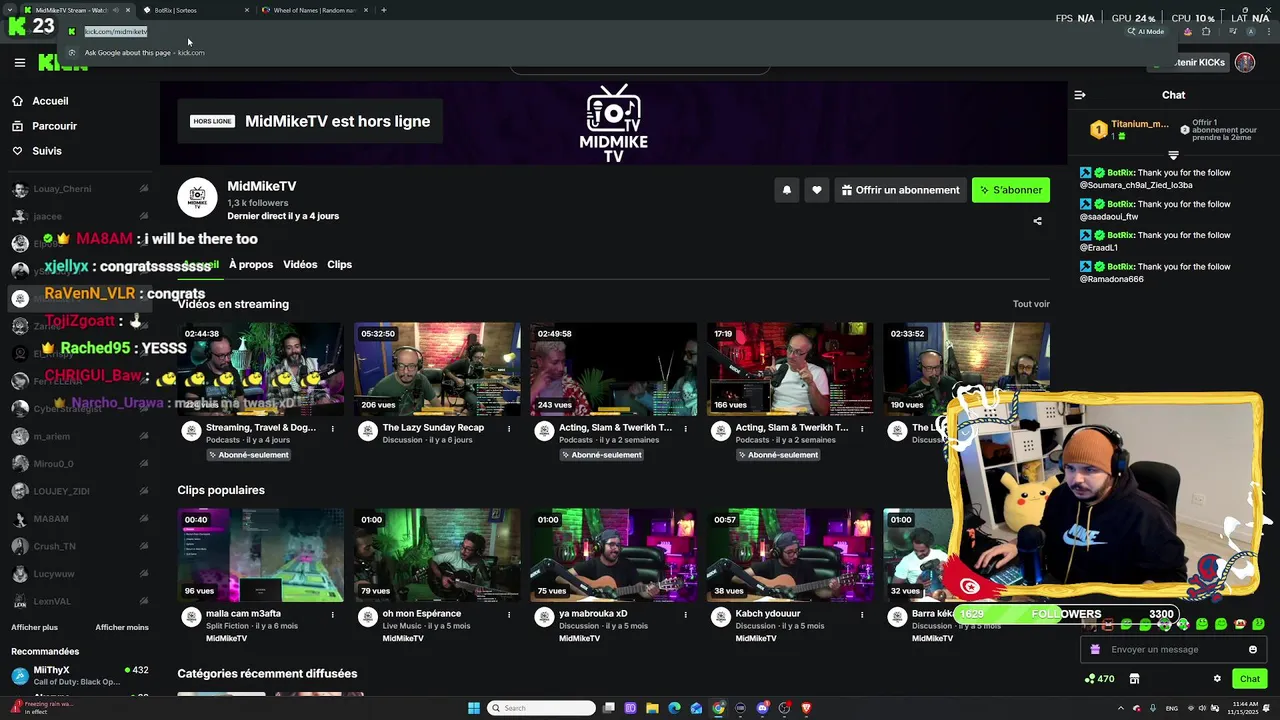
Task: Open options menu for second Acting, Slam & Twerikh video
Action: (x=862, y=429)
